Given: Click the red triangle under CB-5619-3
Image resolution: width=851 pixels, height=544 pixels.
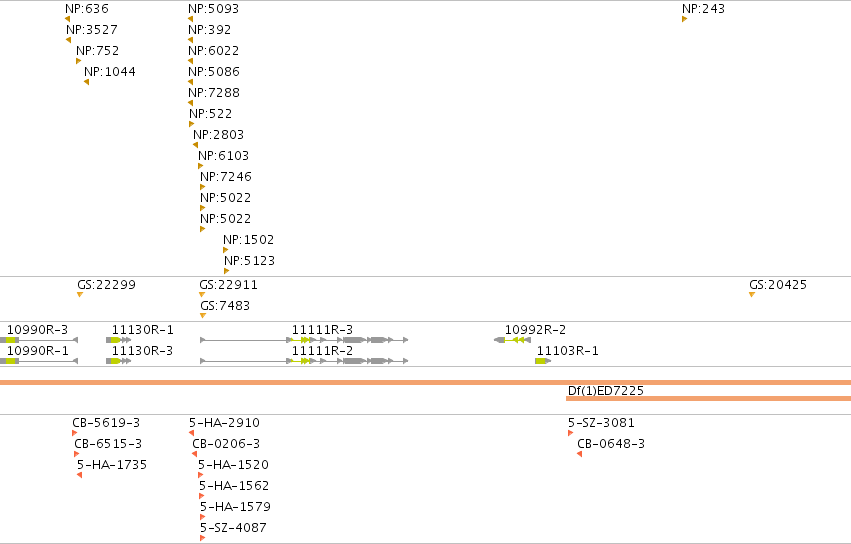Looking at the screenshot, I should click(74, 433).
